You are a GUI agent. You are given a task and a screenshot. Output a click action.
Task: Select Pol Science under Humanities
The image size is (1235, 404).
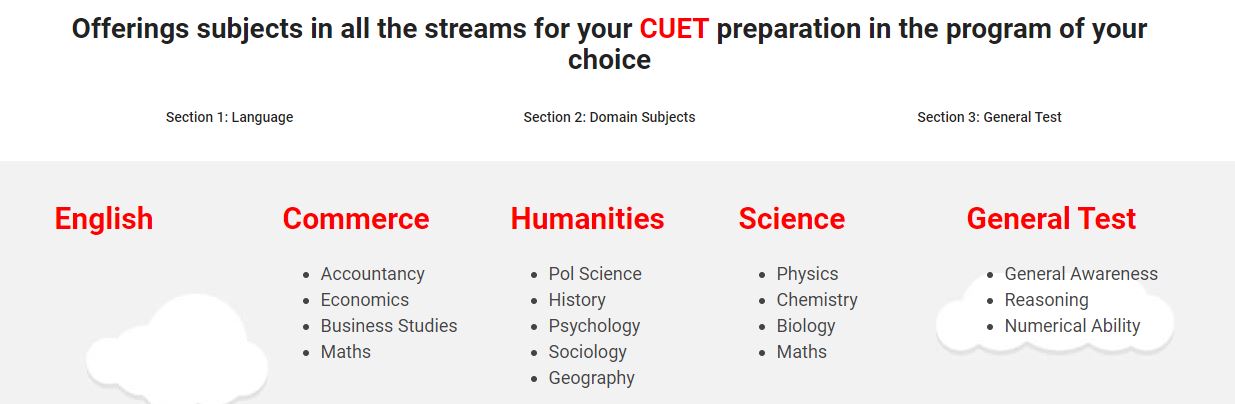595,274
